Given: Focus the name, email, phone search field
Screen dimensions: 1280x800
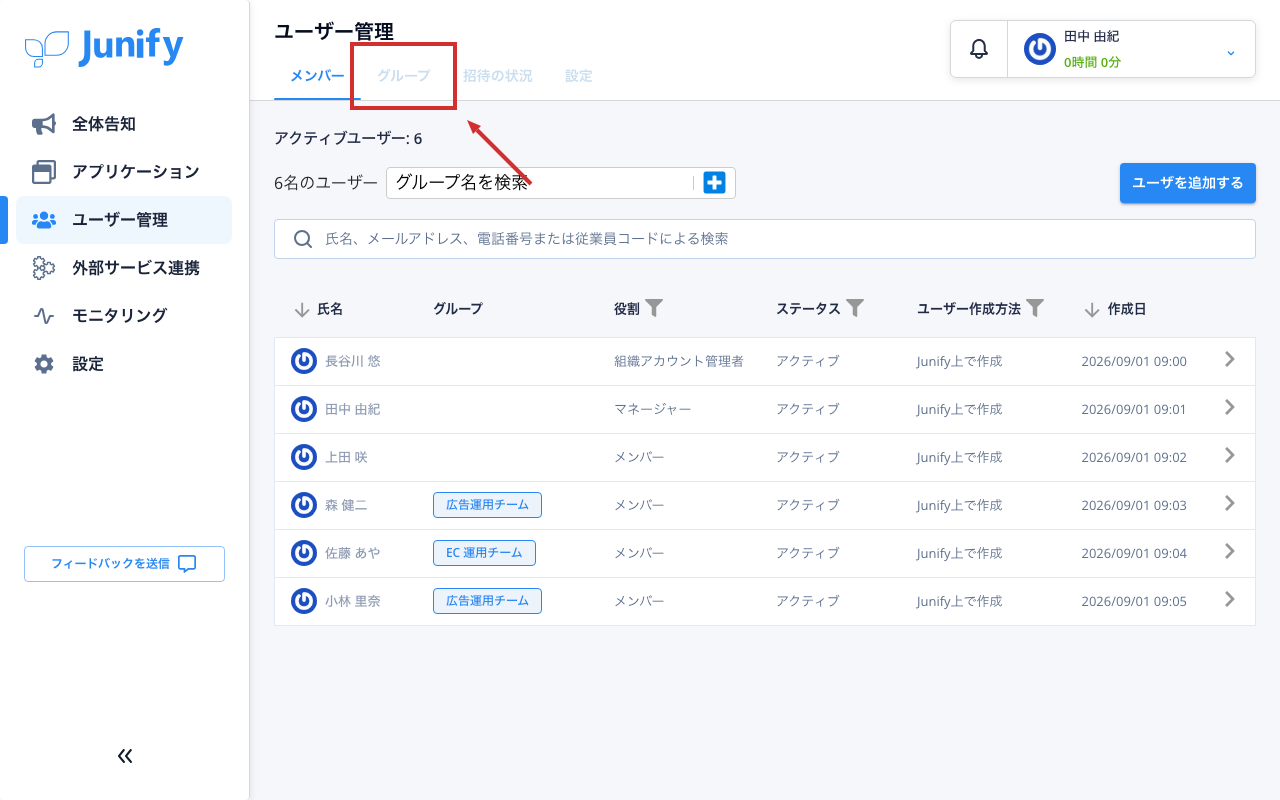Looking at the screenshot, I should [765, 239].
